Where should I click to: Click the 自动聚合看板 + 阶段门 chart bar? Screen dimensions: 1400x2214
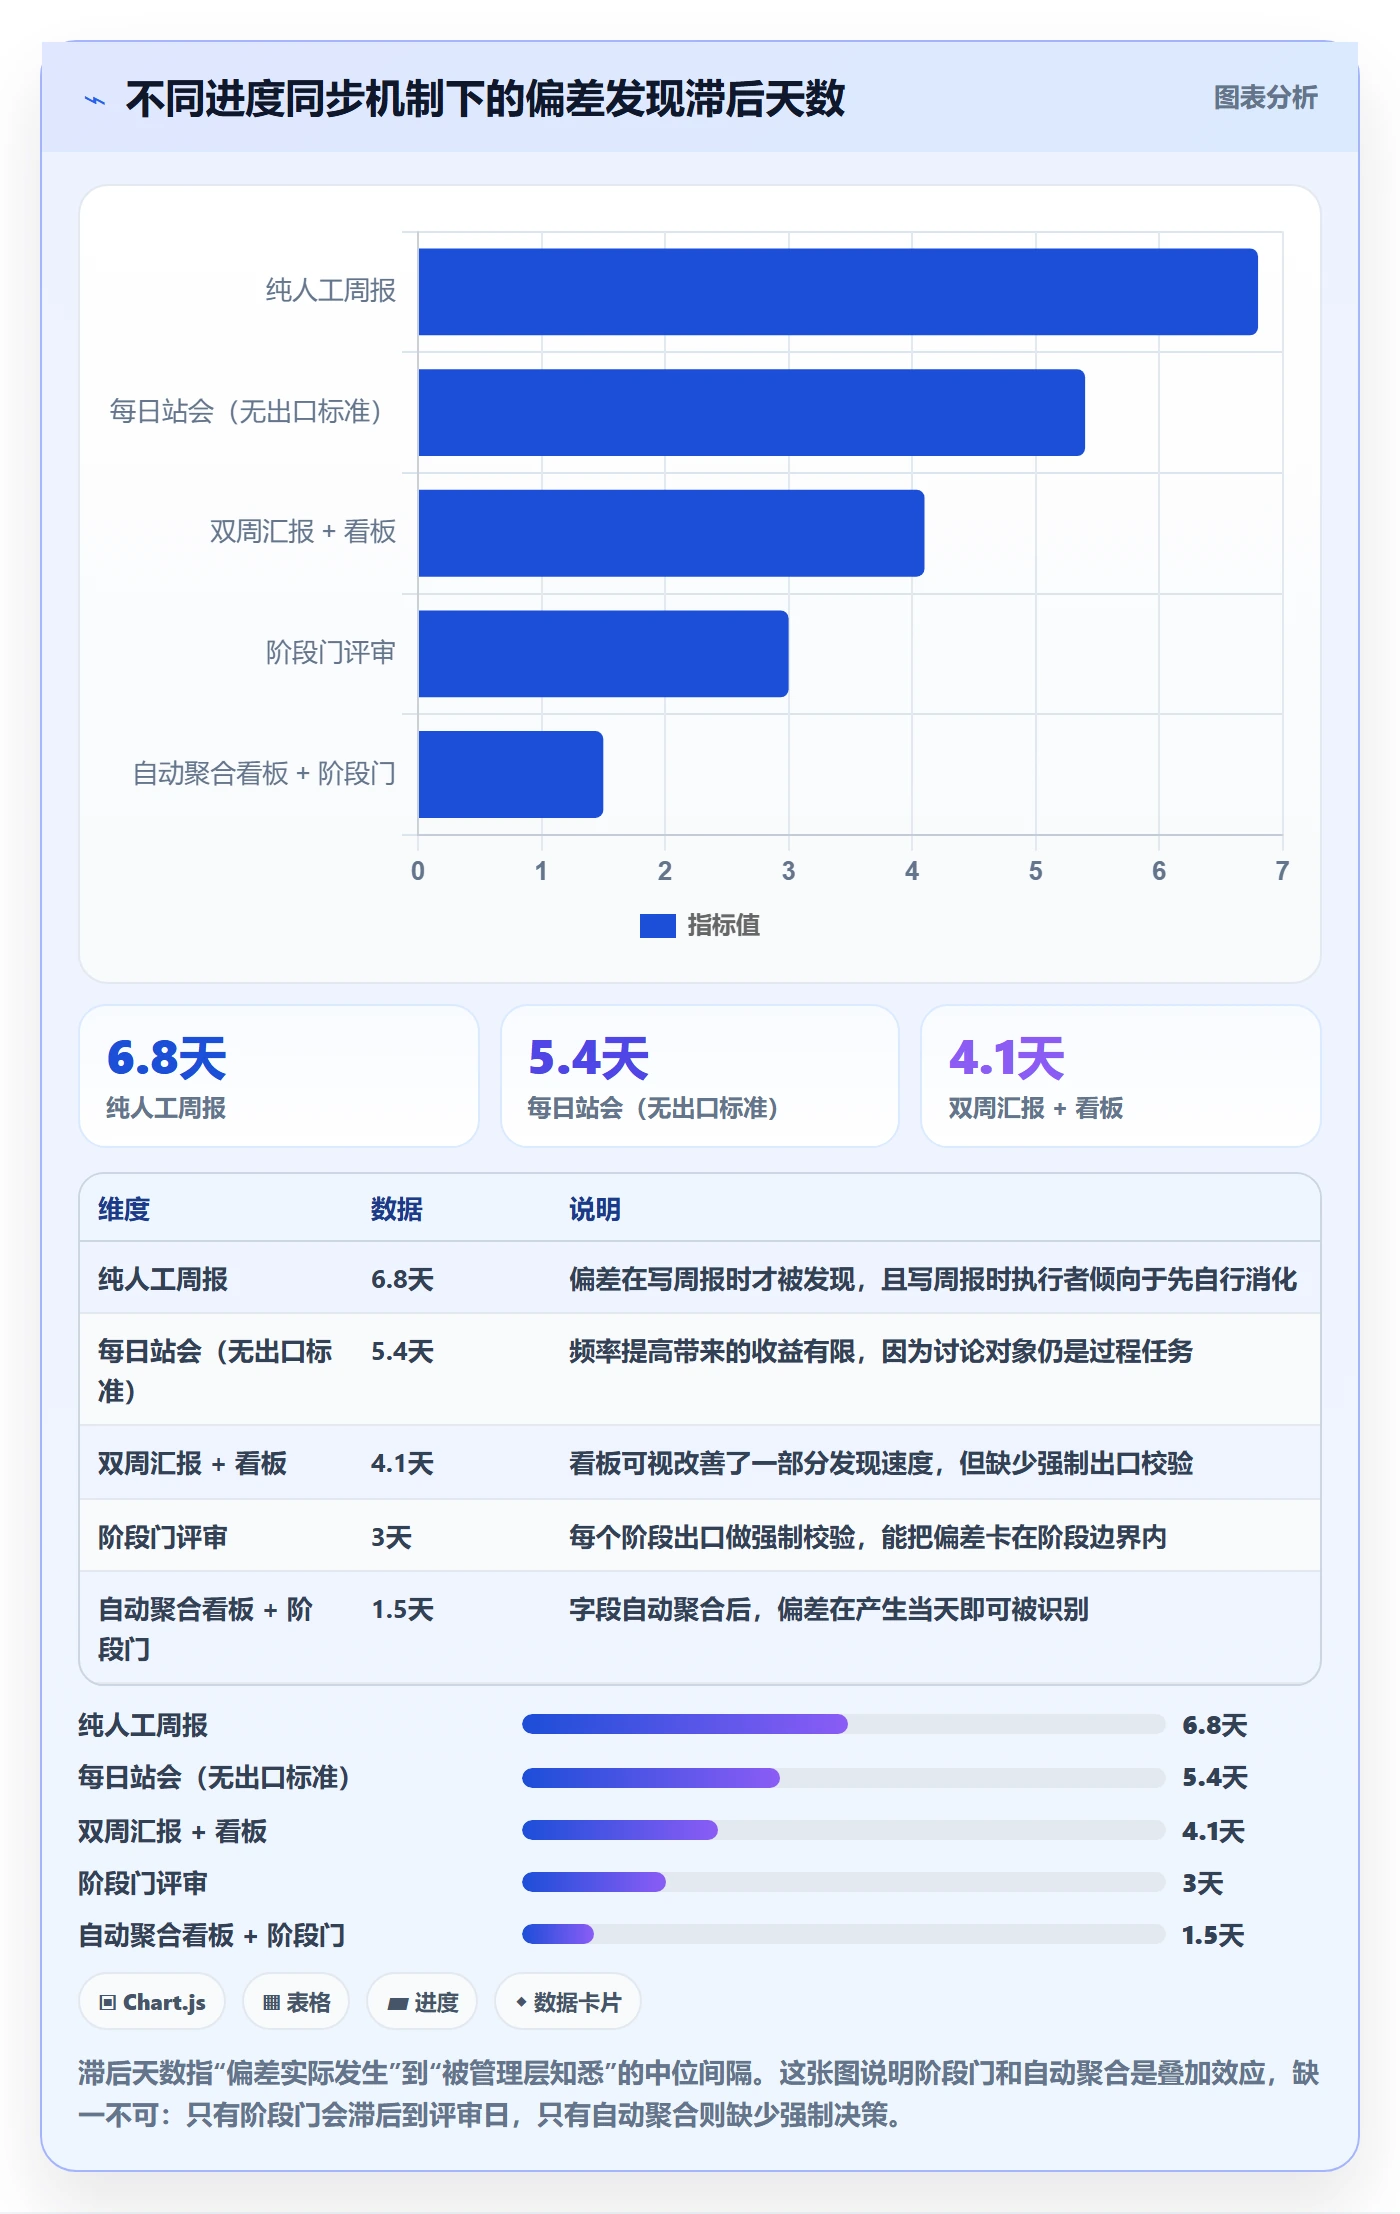(x=511, y=774)
